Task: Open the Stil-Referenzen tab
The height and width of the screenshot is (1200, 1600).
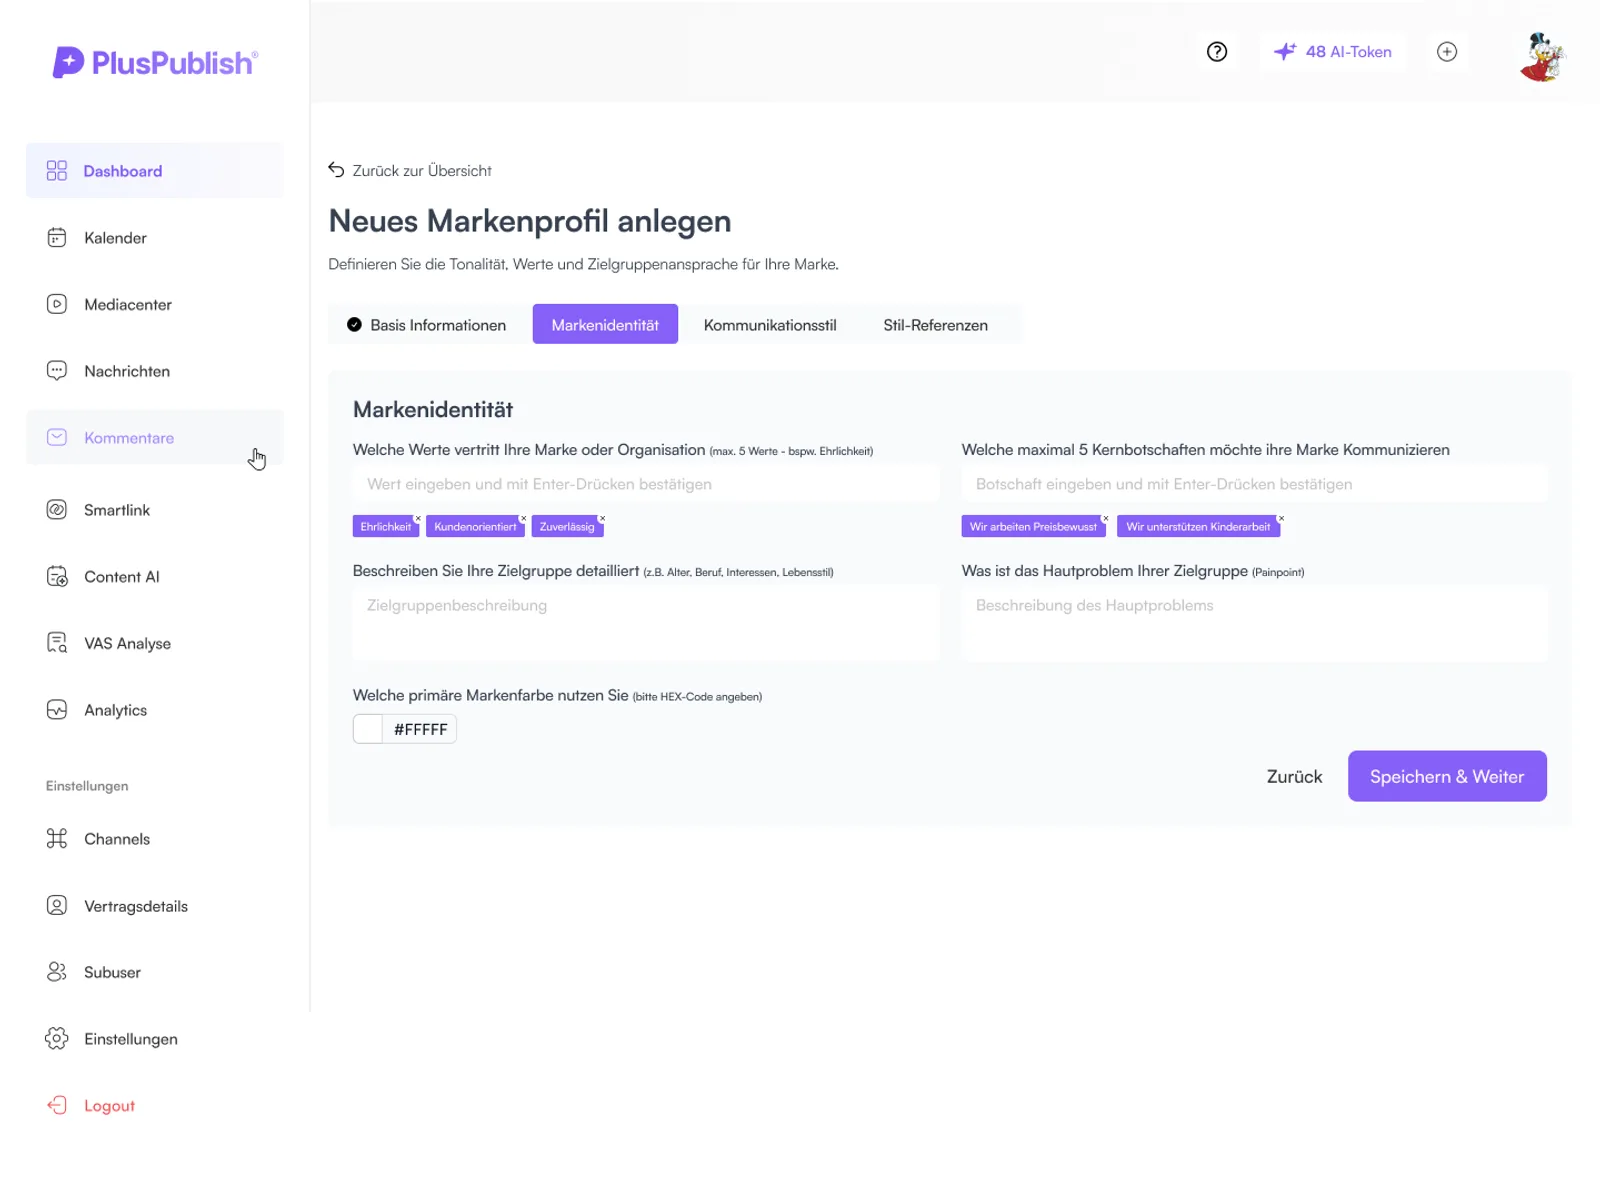Action: point(935,325)
